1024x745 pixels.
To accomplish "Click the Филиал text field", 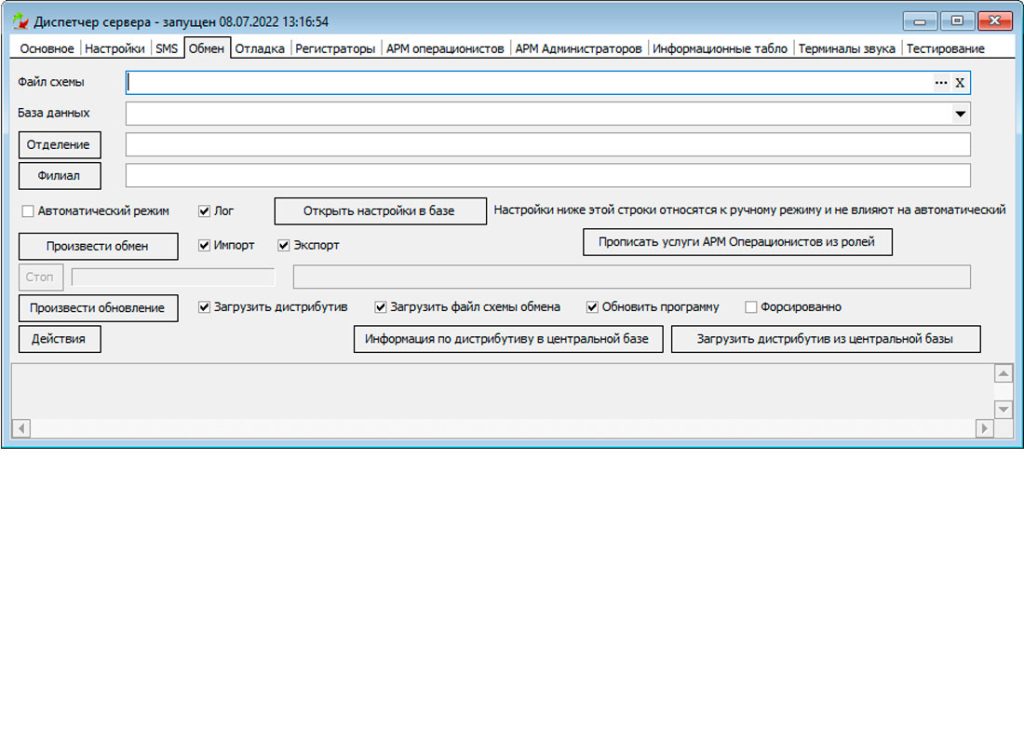I will (548, 175).
